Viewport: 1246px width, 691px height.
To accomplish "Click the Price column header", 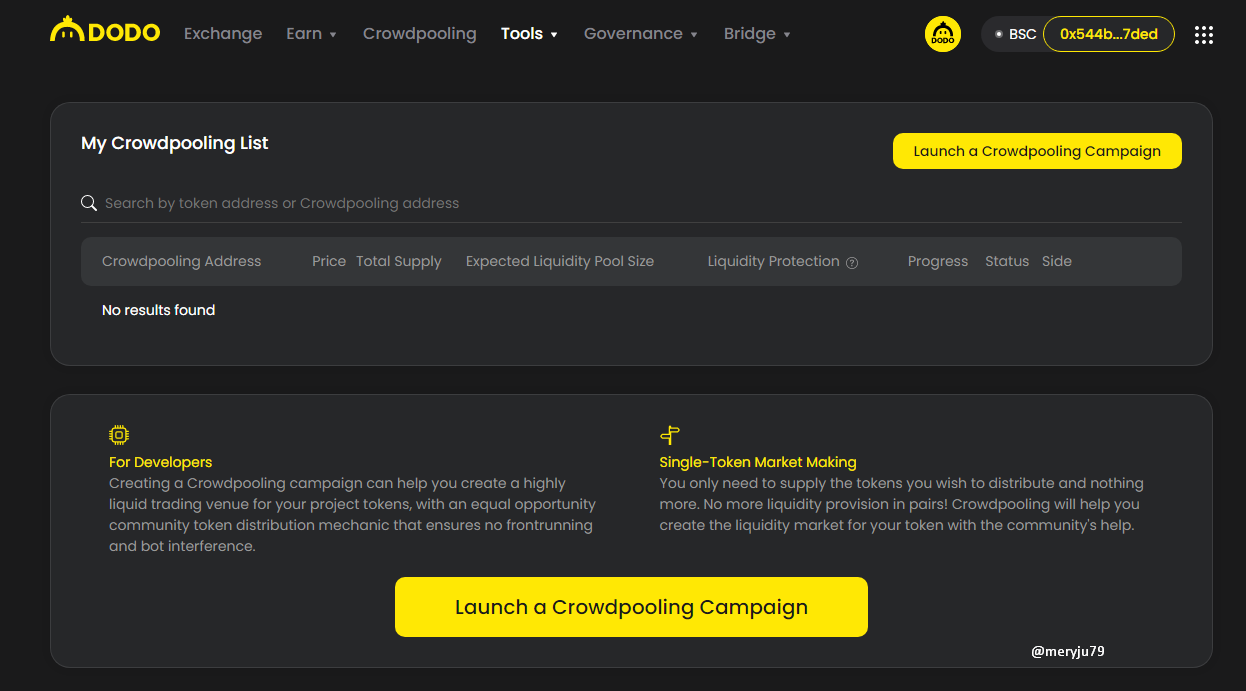I will [329, 261].
